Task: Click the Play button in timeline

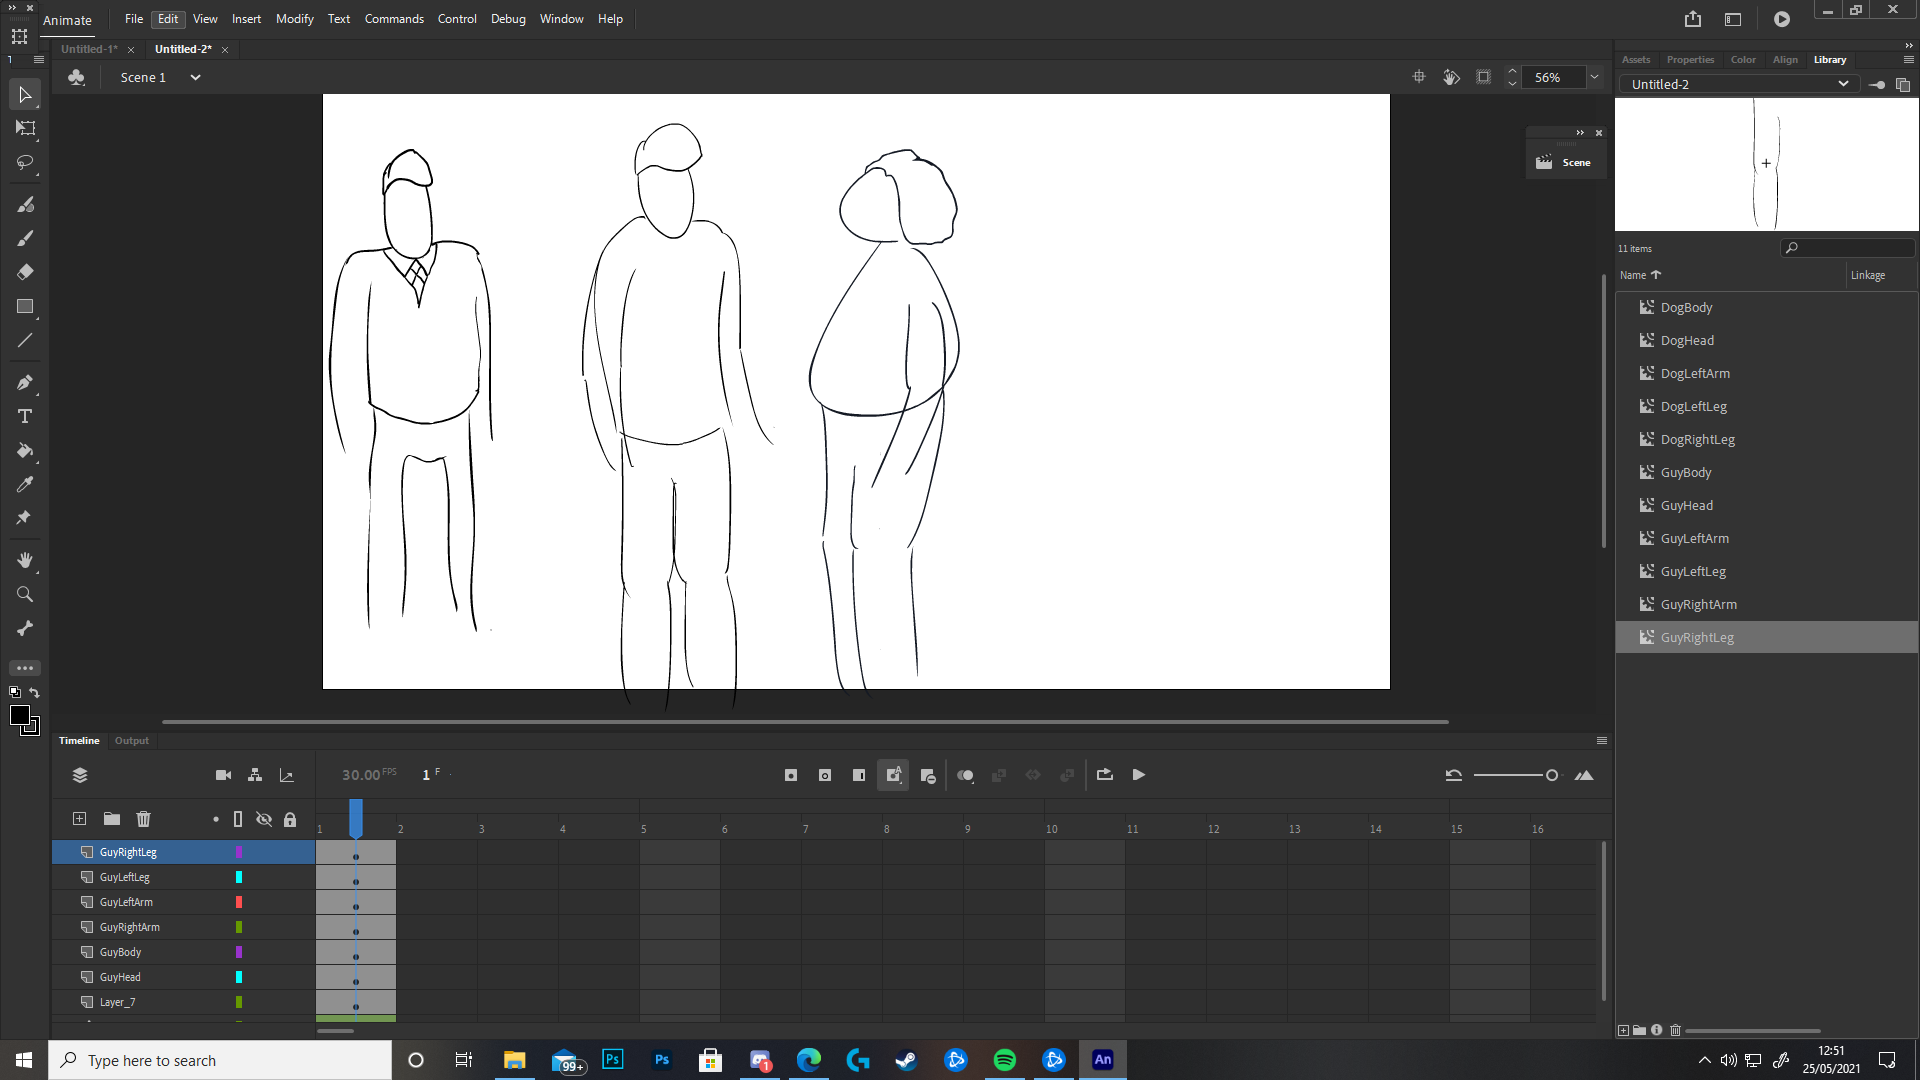Action: [1139, 775]
